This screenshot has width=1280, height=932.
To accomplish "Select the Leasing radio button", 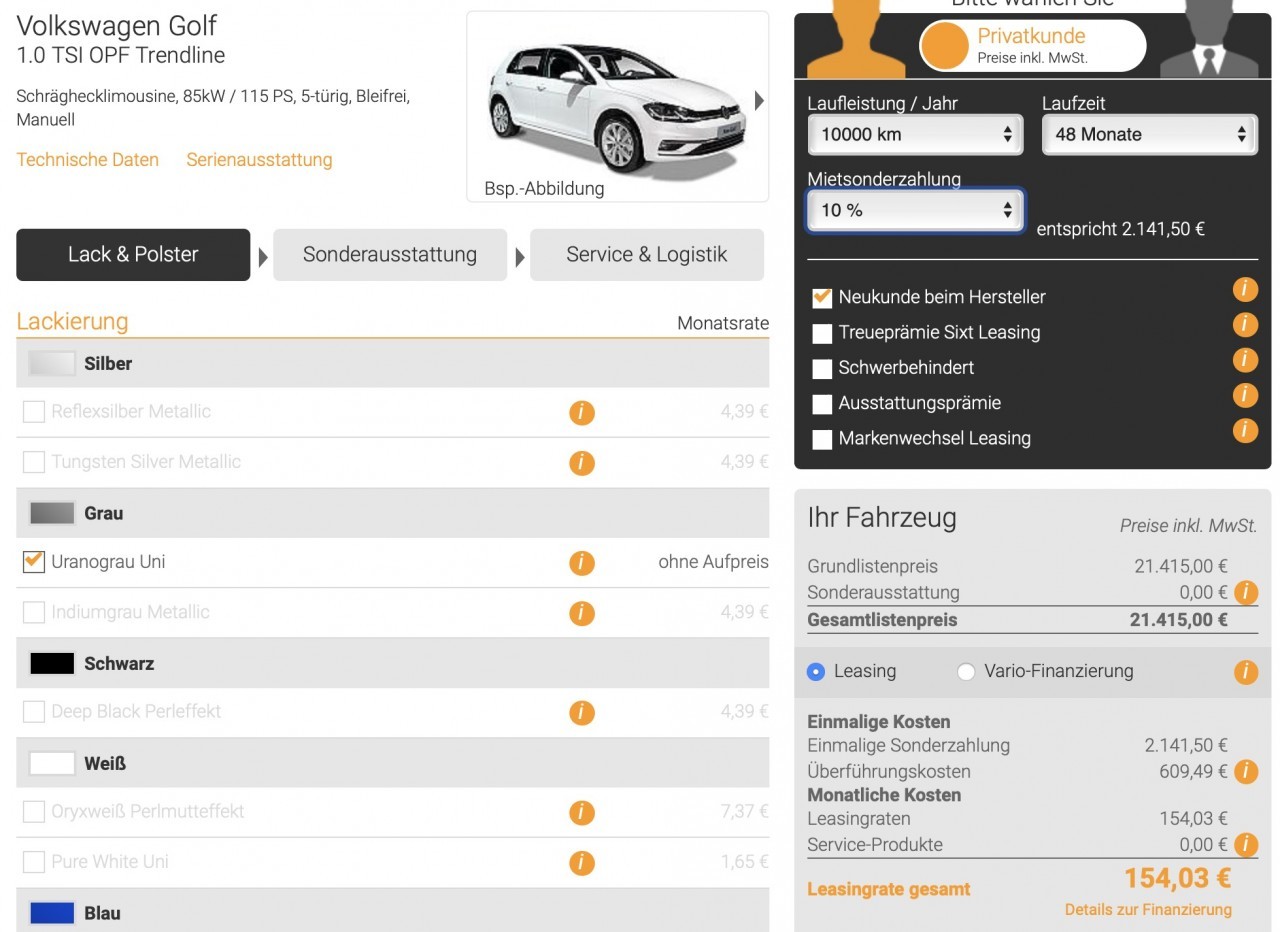I will click(816, 672).
